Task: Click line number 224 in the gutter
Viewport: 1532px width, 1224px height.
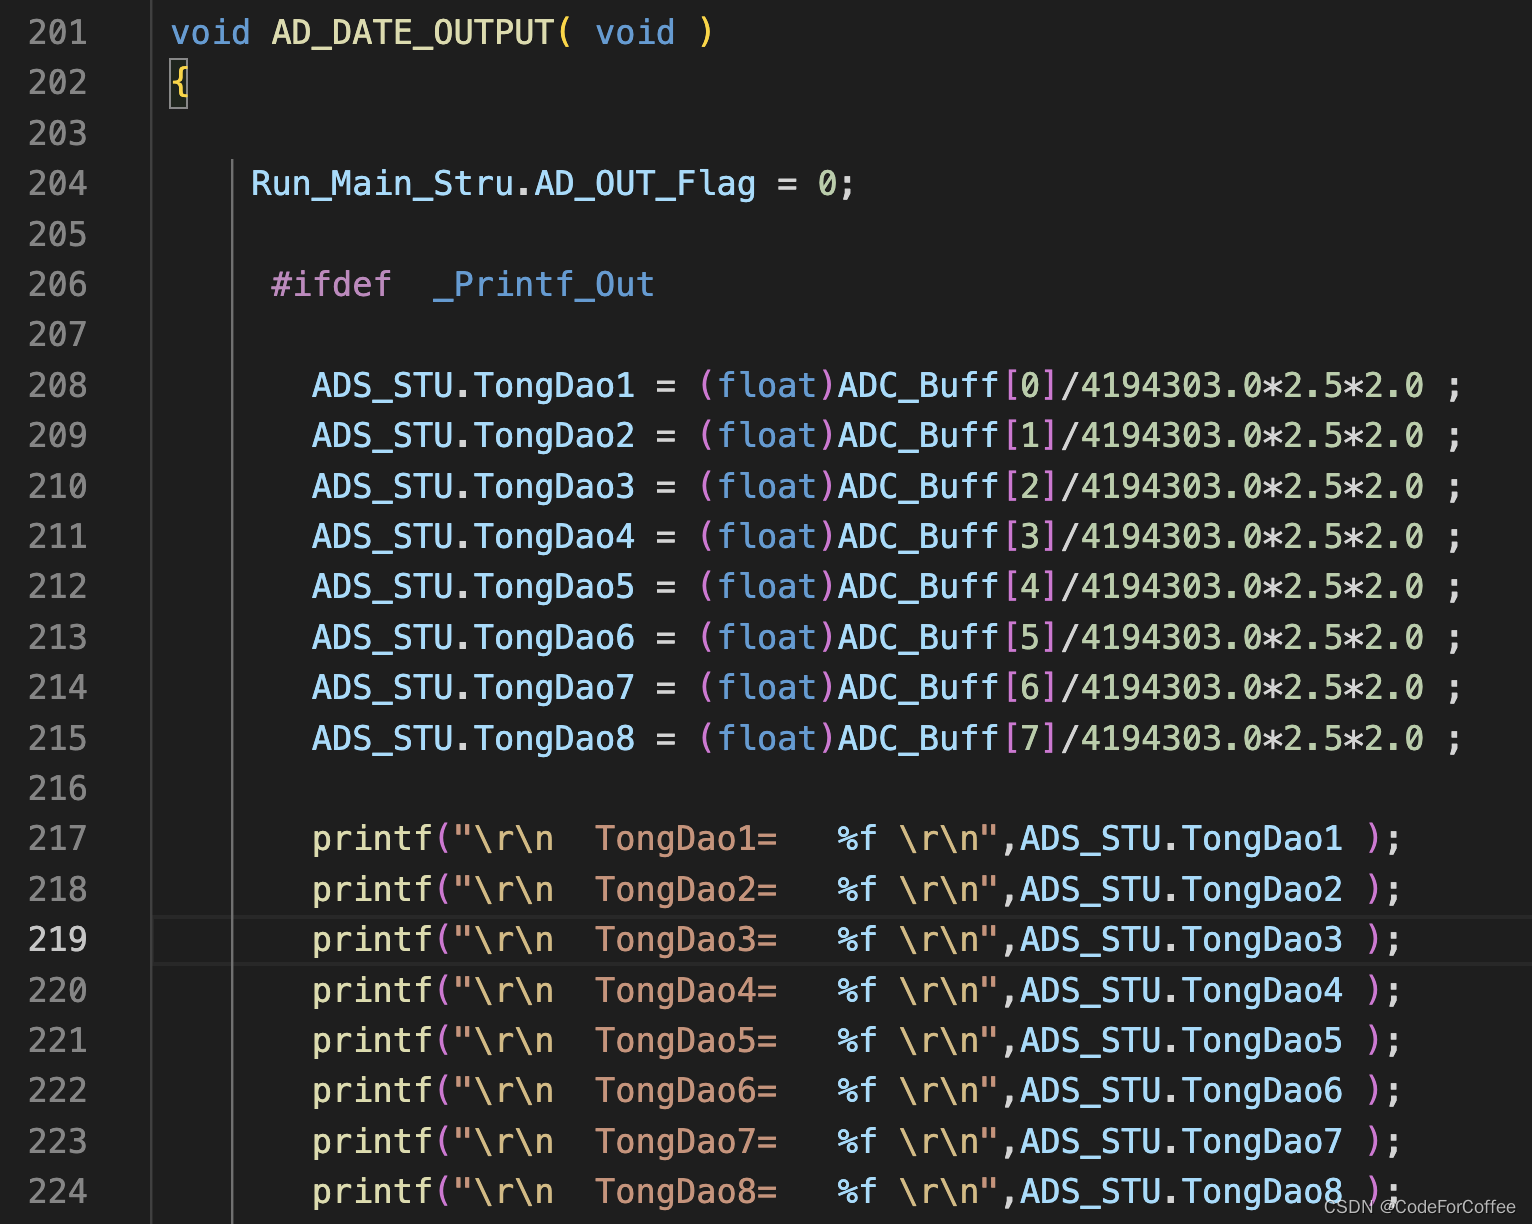Action: click(58, 1192)
